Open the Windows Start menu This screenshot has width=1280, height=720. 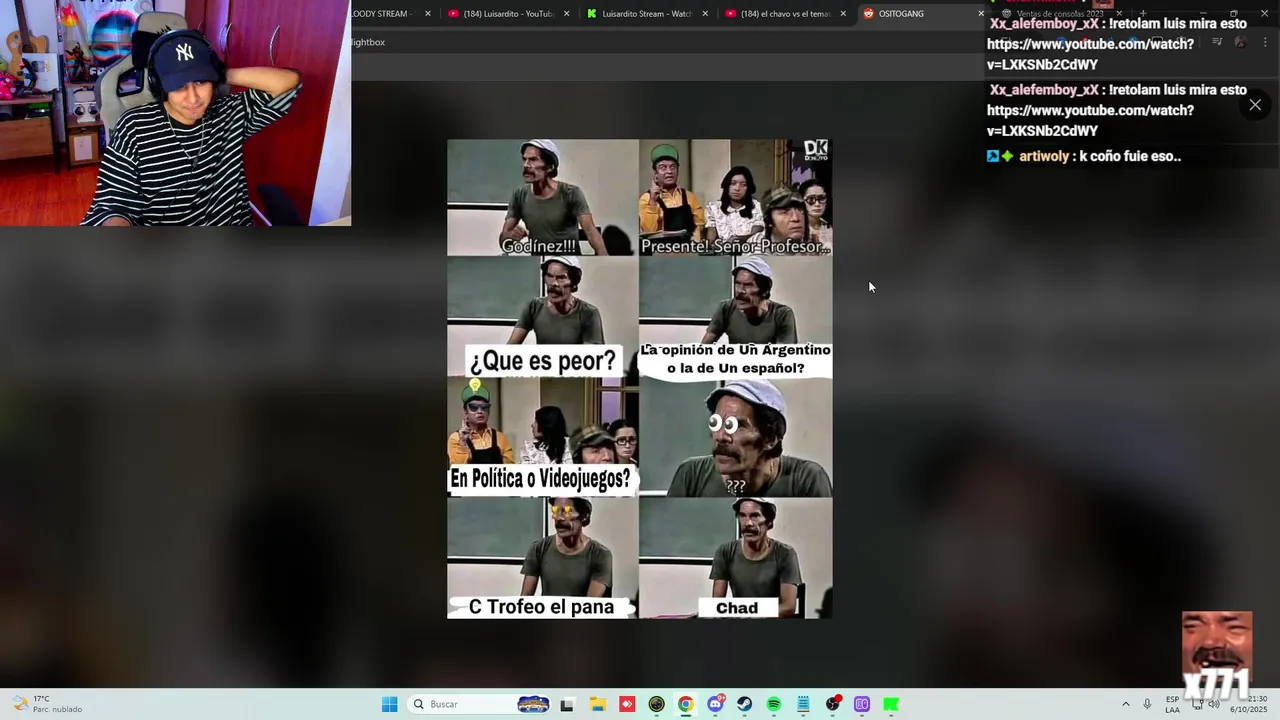pos(389,704)
